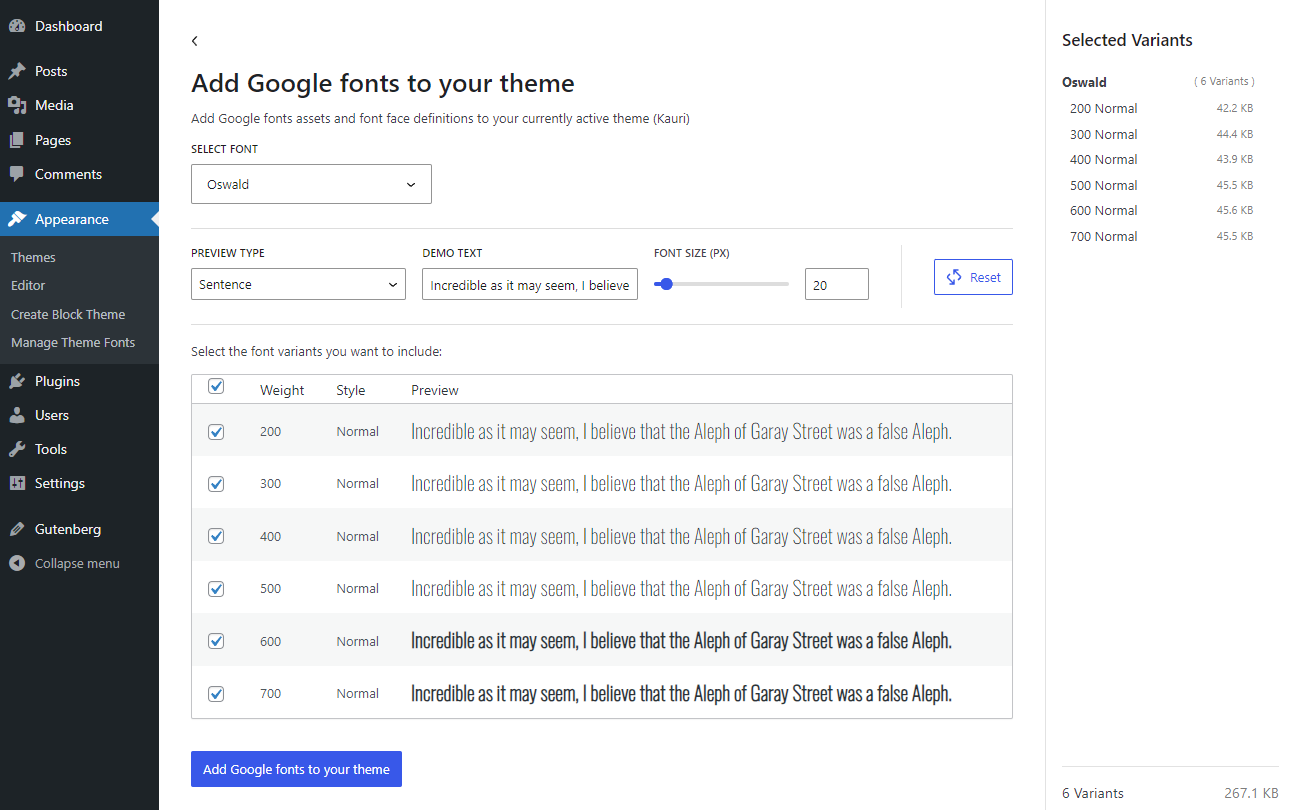
Task: Click the Plugins plug icon
Action: (17, 381)
